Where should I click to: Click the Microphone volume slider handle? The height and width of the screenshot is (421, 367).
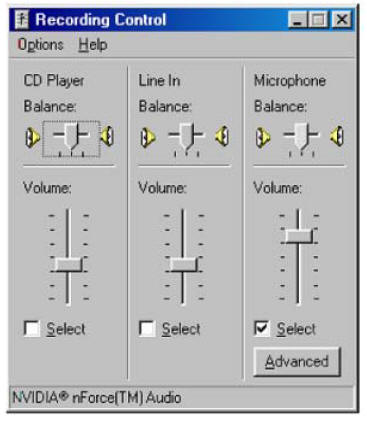coord(299,236)
